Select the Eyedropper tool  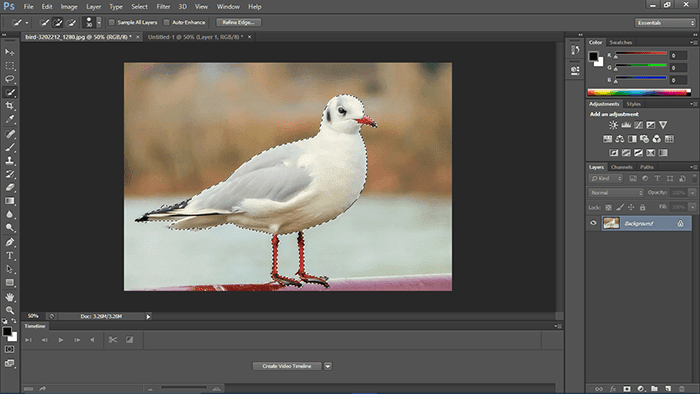pos(9,119)
